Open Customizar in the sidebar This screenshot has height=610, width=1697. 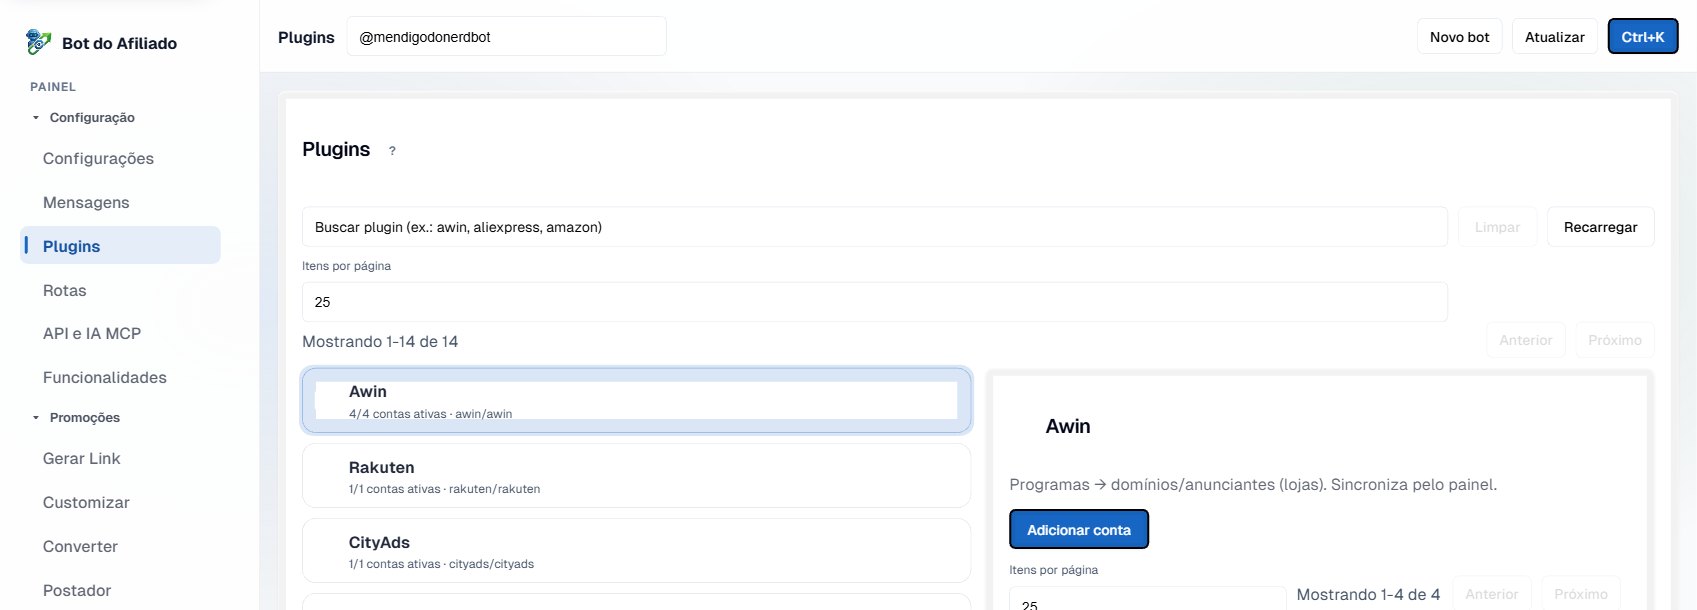pos(86,502)
